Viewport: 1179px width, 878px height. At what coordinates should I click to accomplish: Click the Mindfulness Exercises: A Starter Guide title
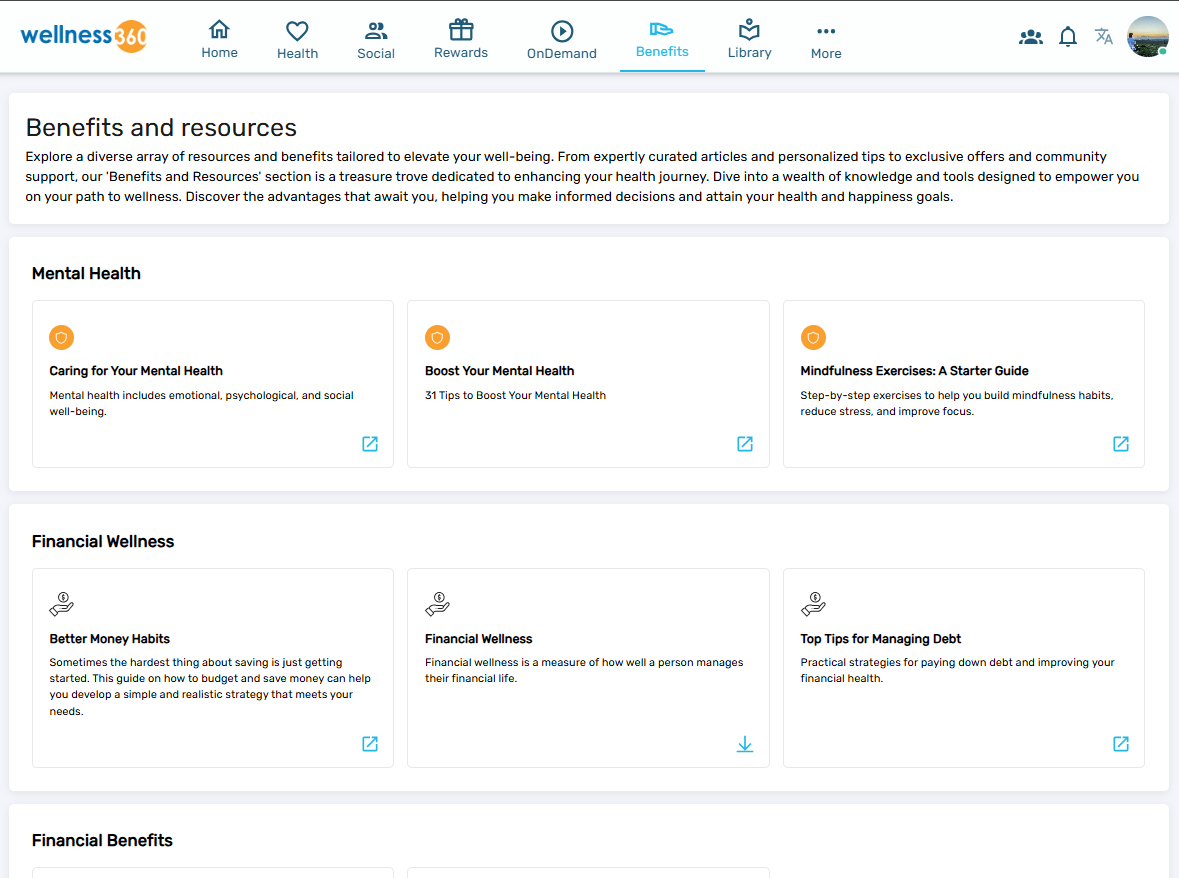pos(914,371)
